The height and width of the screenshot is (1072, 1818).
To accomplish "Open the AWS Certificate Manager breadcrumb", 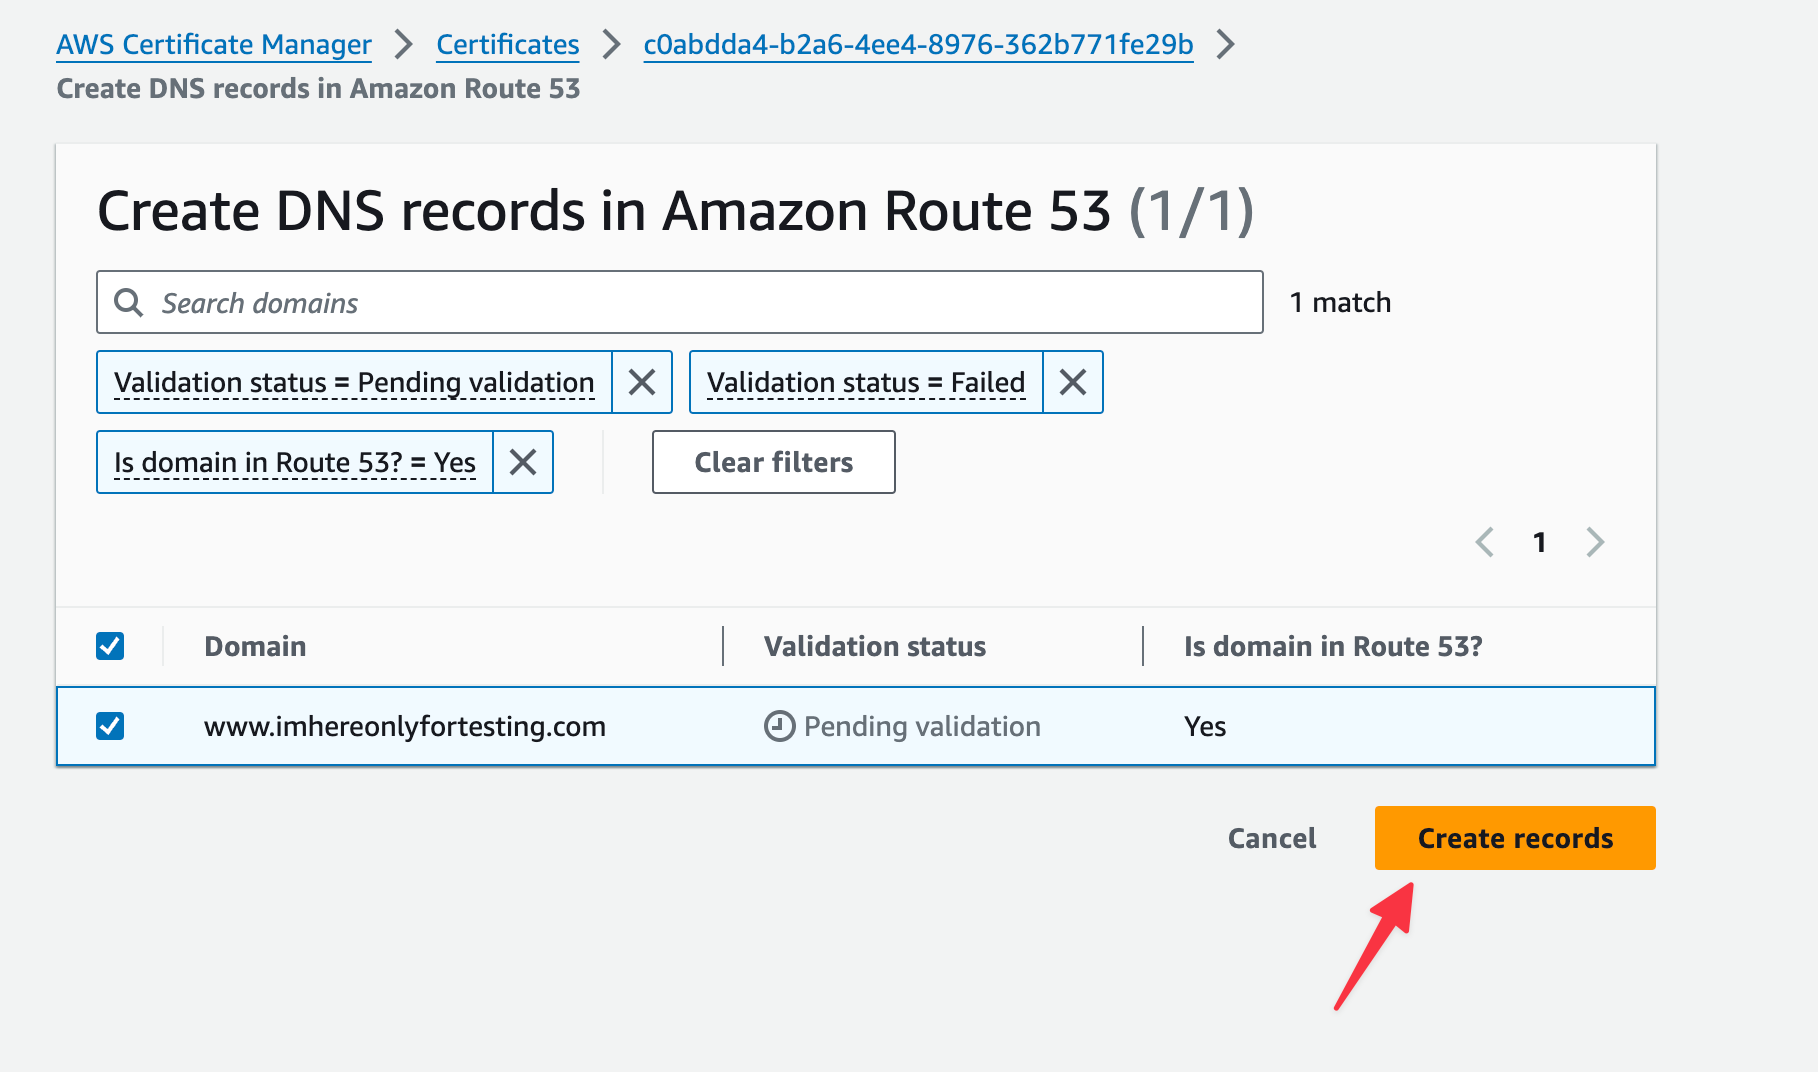I will point(214,45).
